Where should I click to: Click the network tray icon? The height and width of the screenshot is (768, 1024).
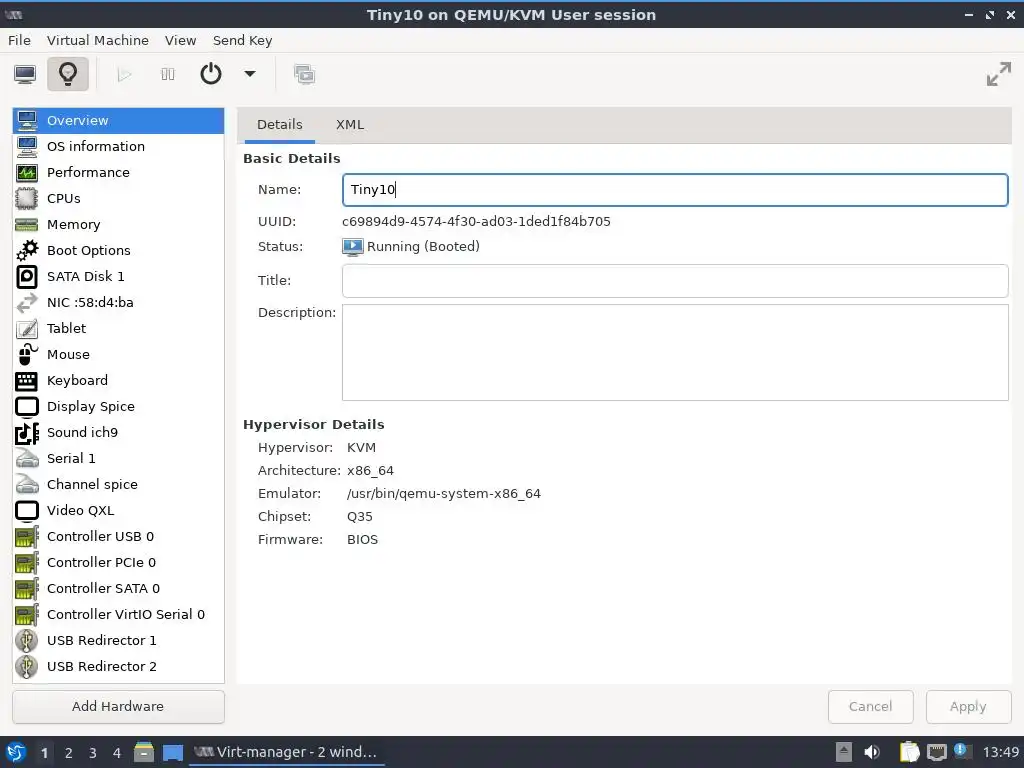tap(936, 752)
